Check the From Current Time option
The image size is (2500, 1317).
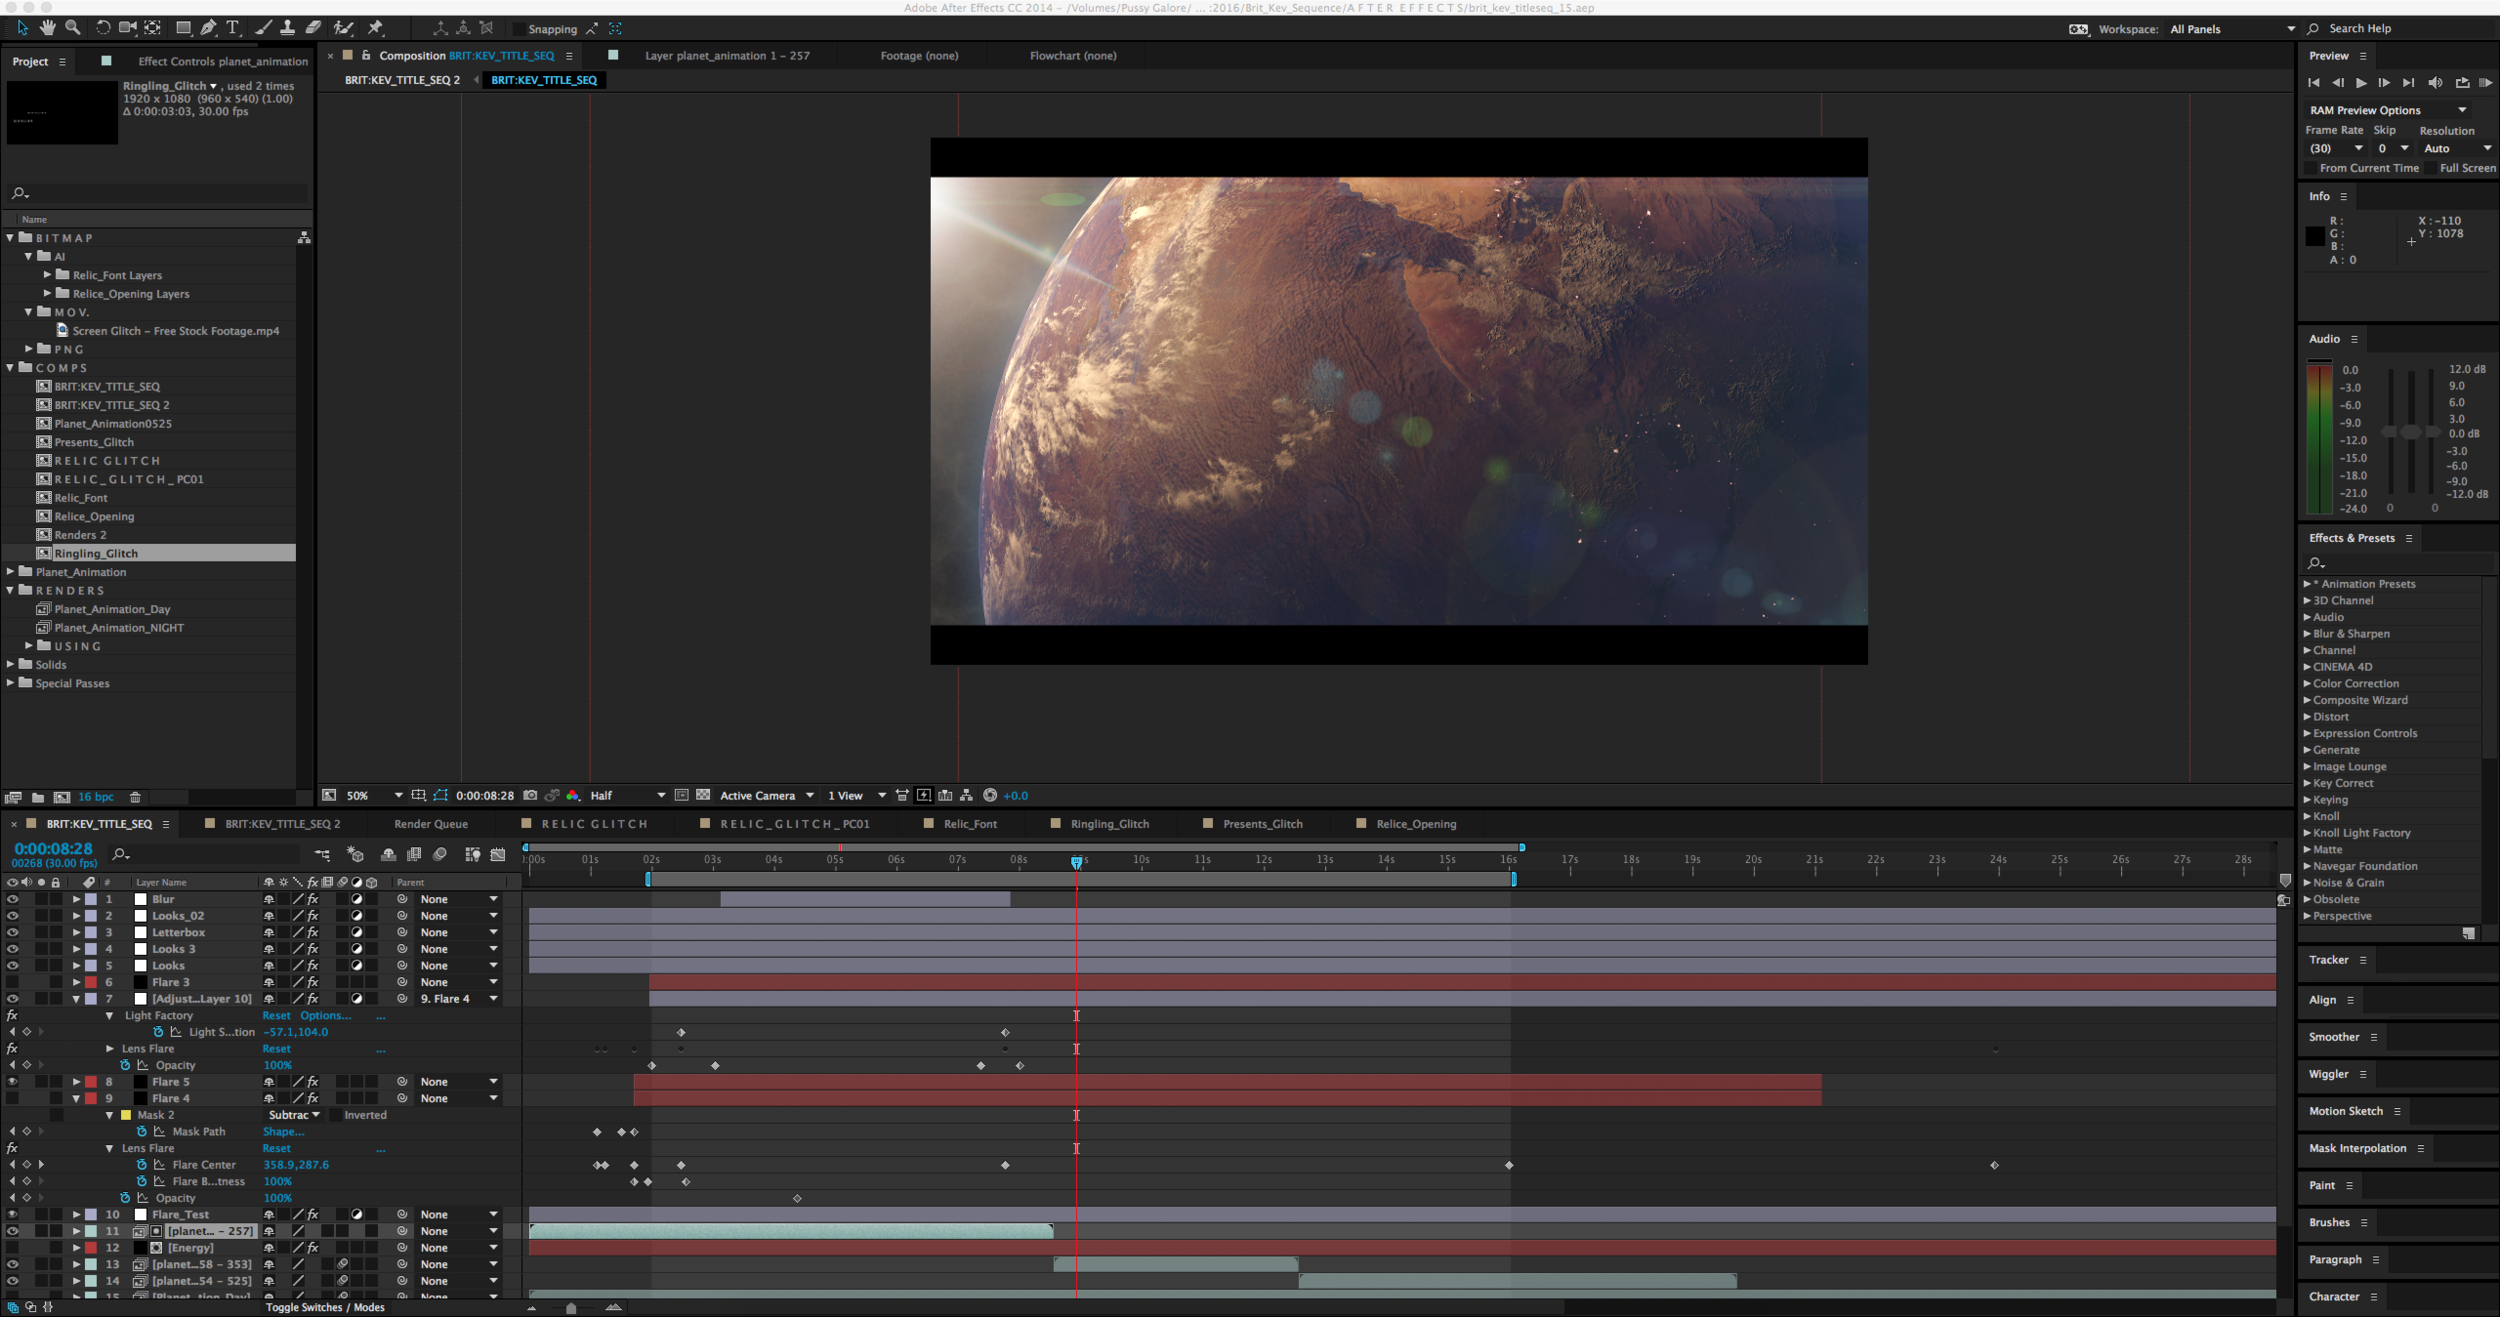pyautogui.click(x=2311, y=168)
